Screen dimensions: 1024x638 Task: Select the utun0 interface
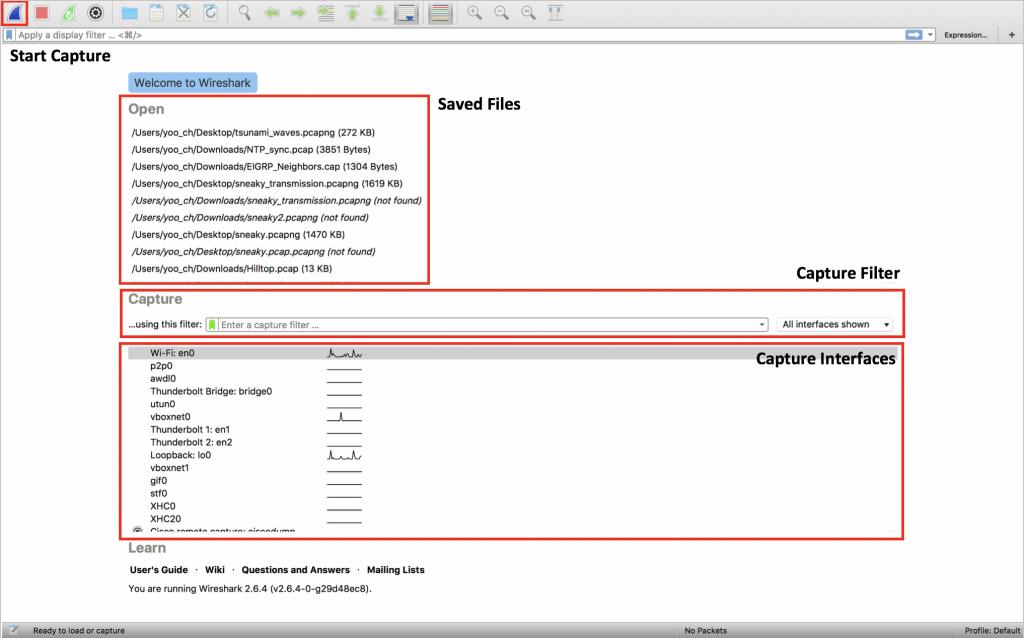513,404
